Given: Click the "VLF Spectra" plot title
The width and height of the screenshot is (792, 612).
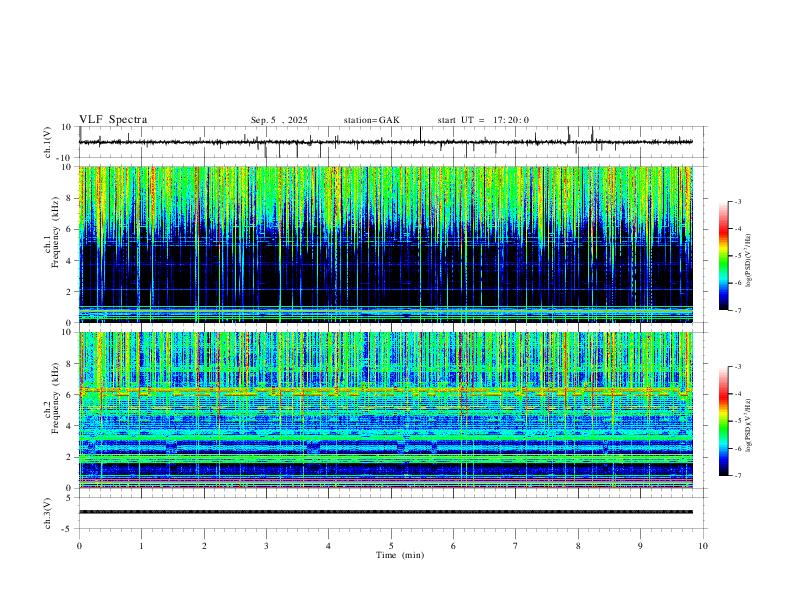Looking at the screenshot, I should pyautogui.click(x=113, y=120).
